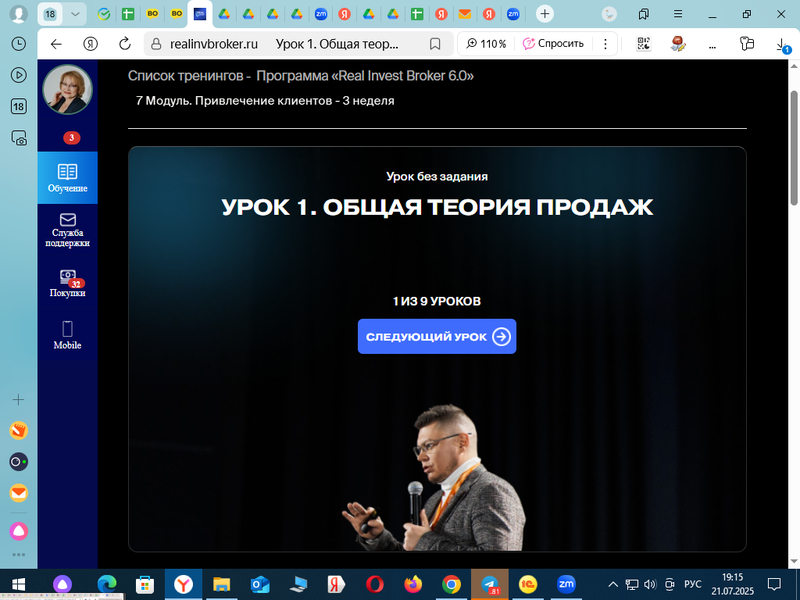Open the Обучение section in sidebar
Viewport: 800px width, 600px height.
point(67,177)
